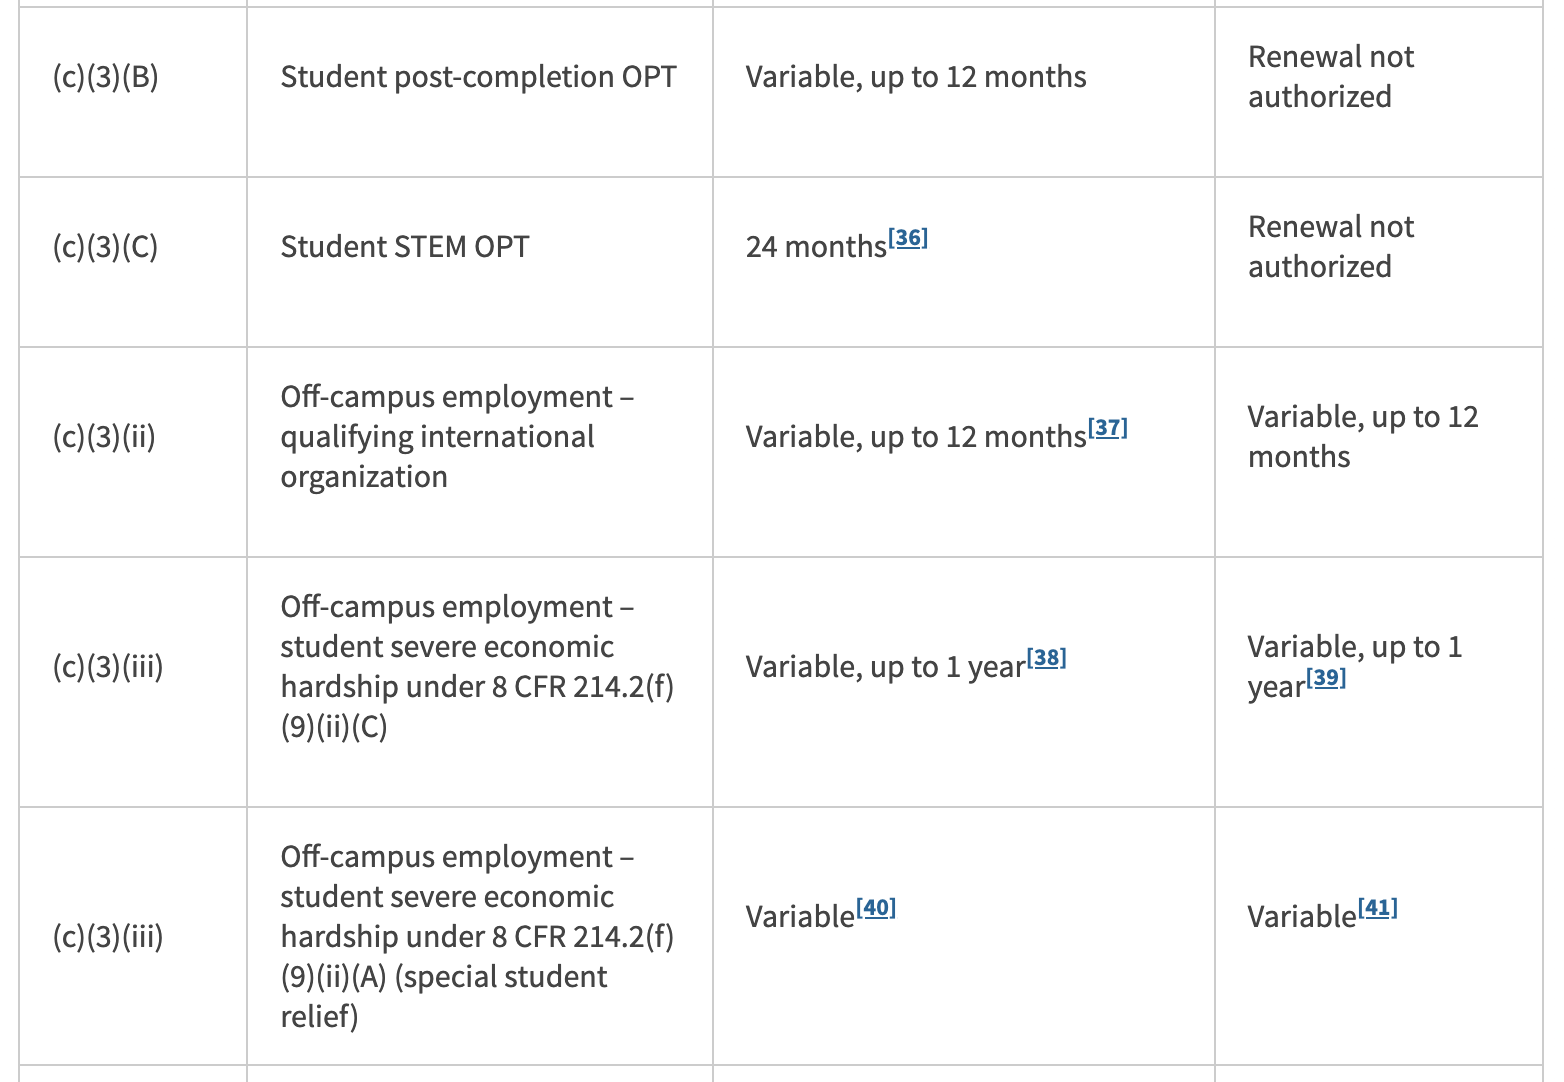Click the '24 months' validity text

click(x=815, y=247)
